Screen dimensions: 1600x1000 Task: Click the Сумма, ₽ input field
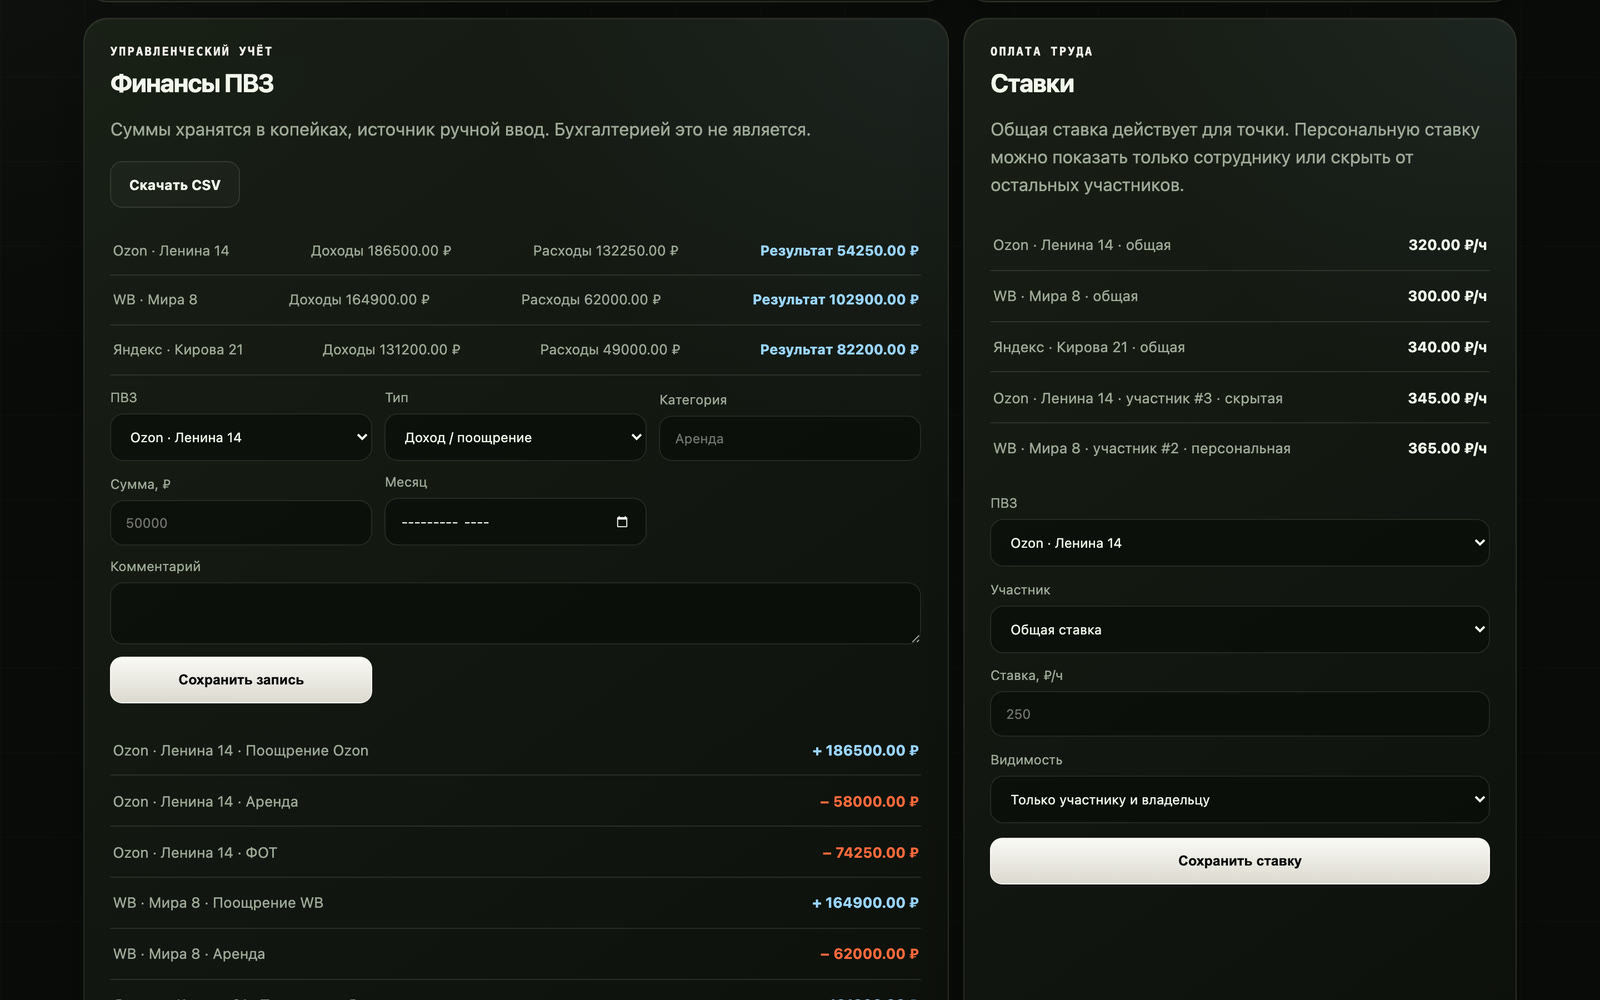tap(241, 523)
